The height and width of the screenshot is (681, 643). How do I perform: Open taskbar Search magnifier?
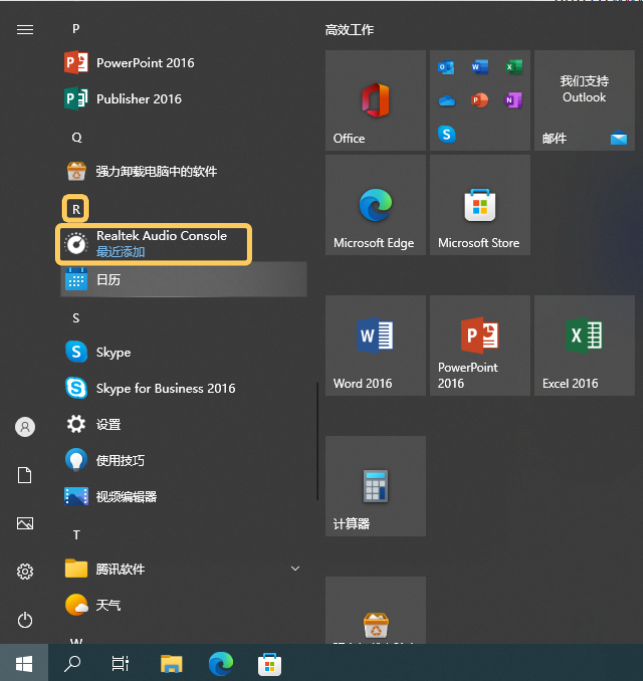[x=72, y=663]
